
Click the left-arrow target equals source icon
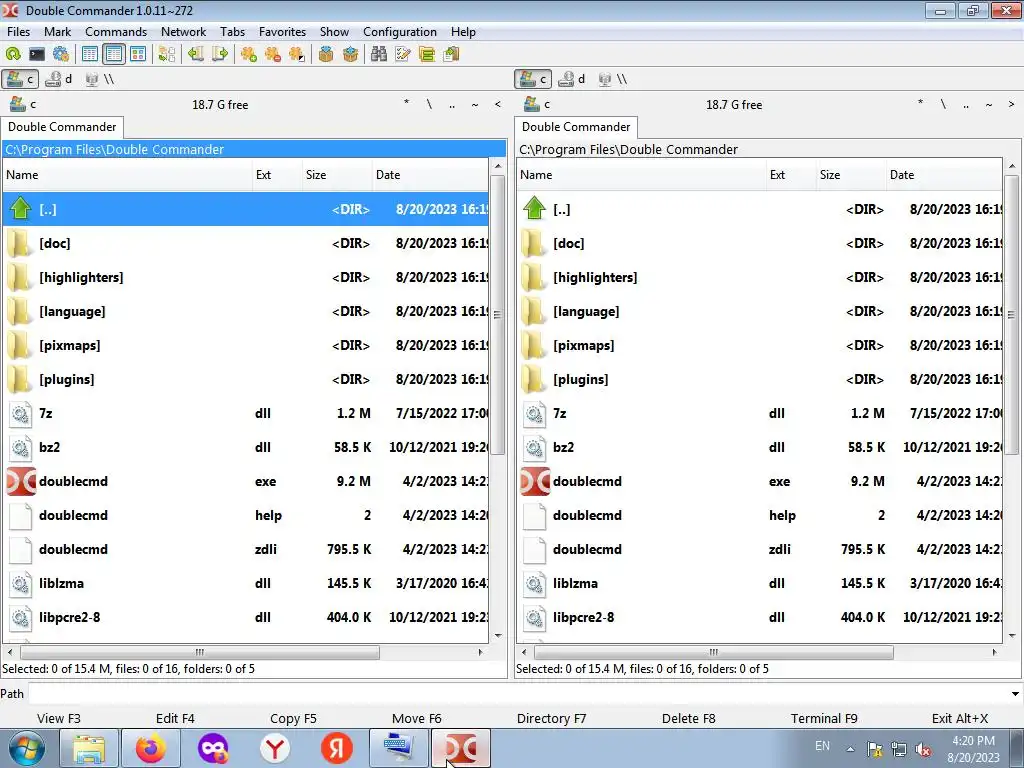pos(195,54)
